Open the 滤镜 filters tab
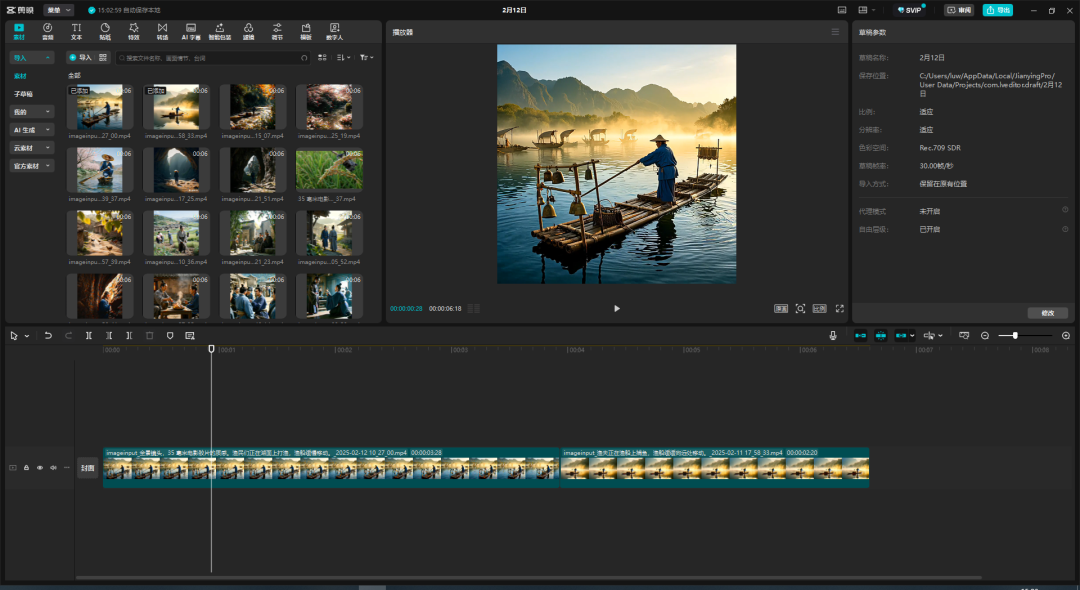Viewport: 1080px width, 590px height. 249,31
